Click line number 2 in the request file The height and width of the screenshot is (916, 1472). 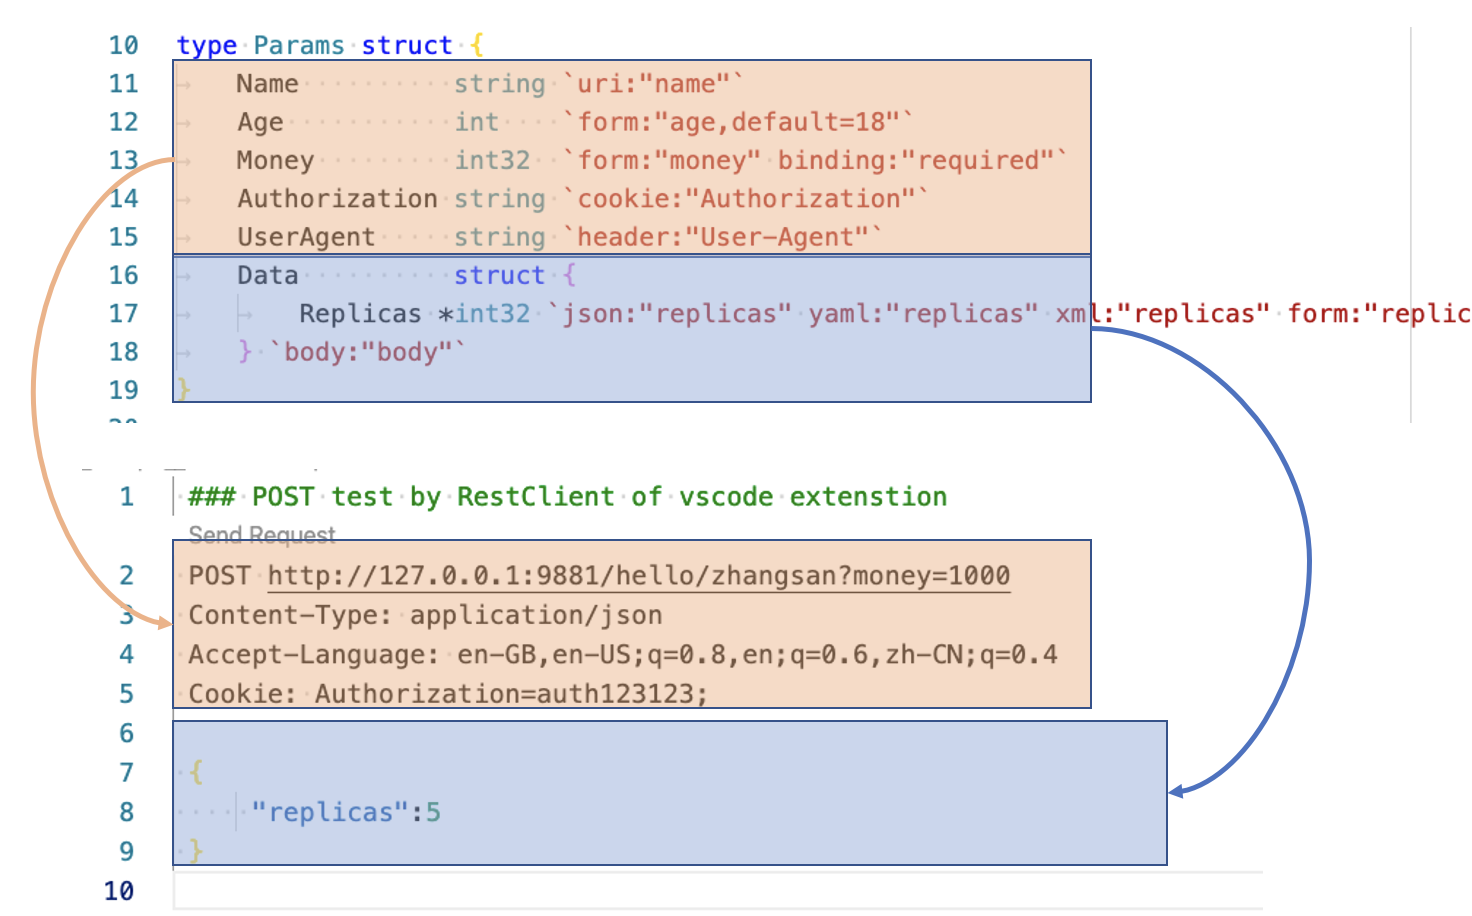[126, 575]
